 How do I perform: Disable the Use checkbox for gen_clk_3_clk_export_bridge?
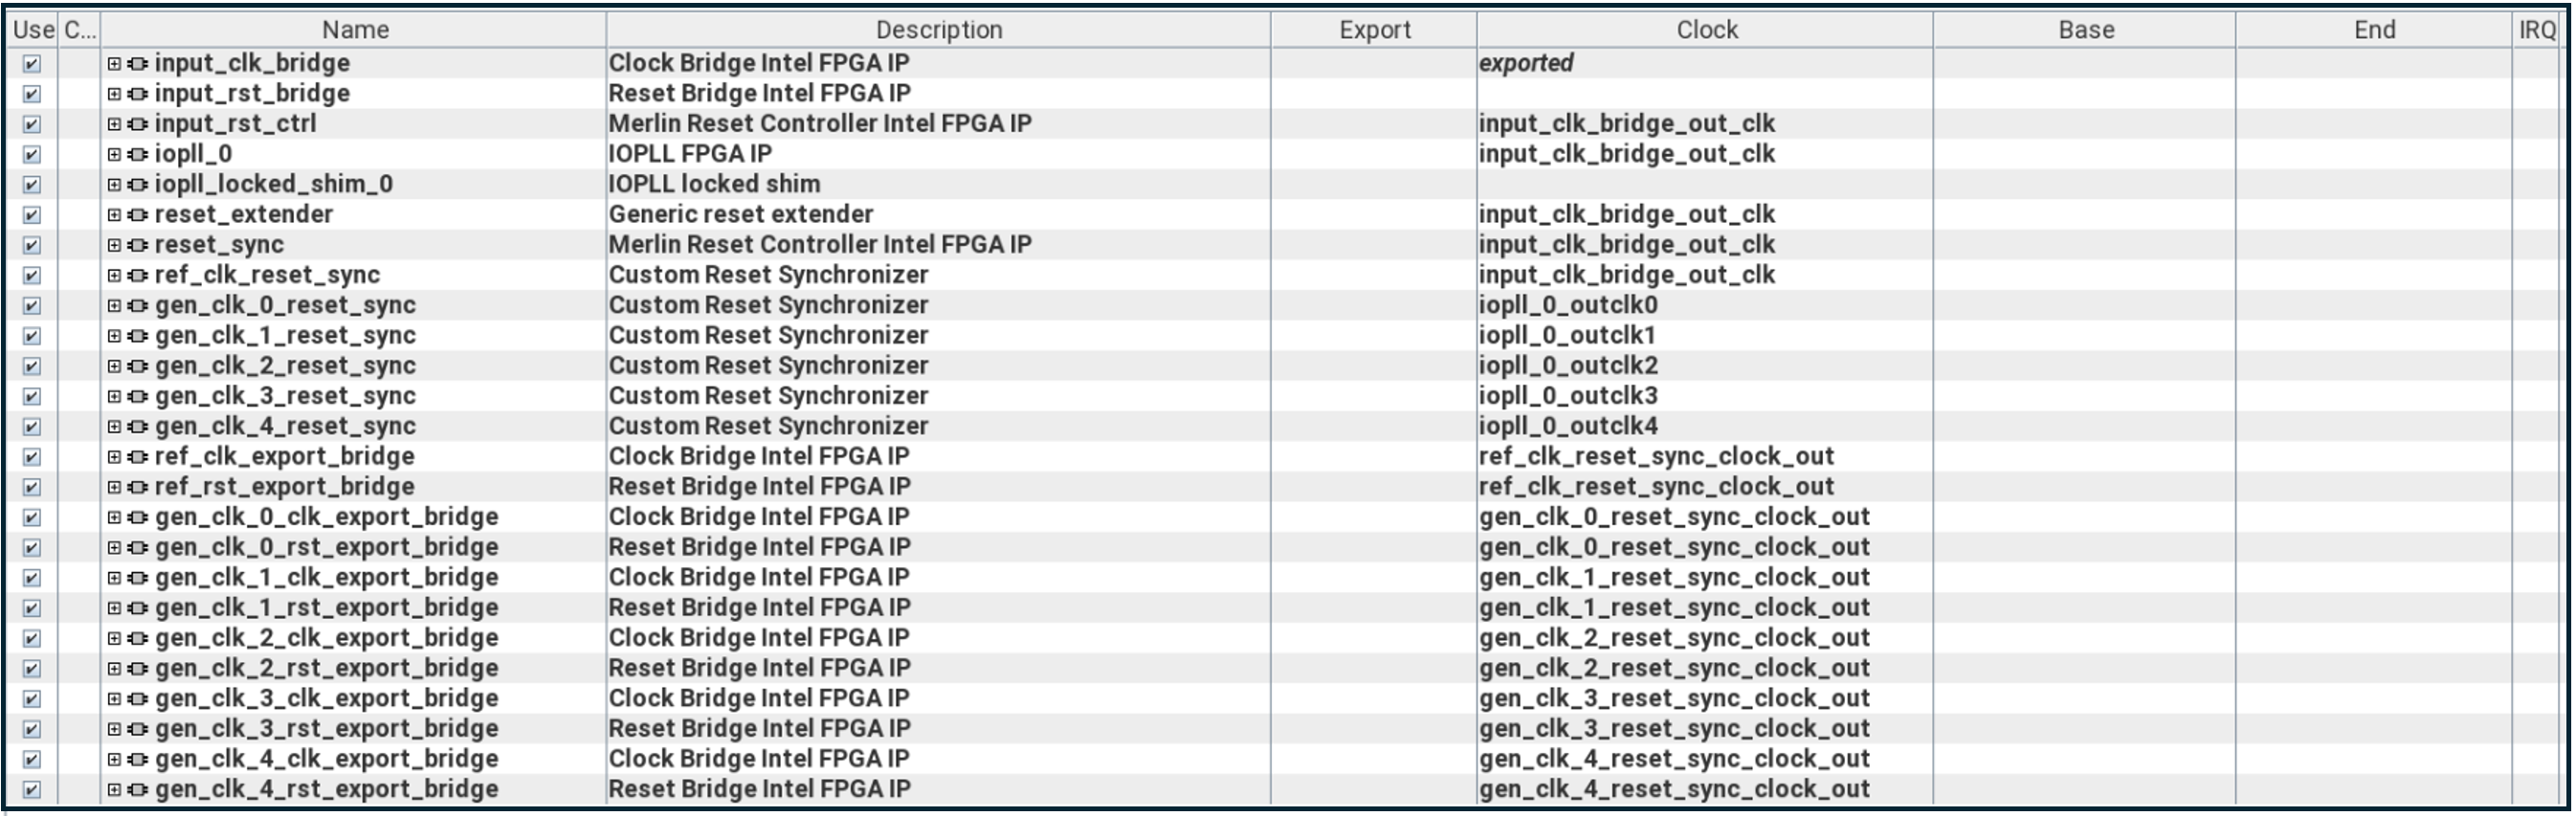click(x=32, y=699)
